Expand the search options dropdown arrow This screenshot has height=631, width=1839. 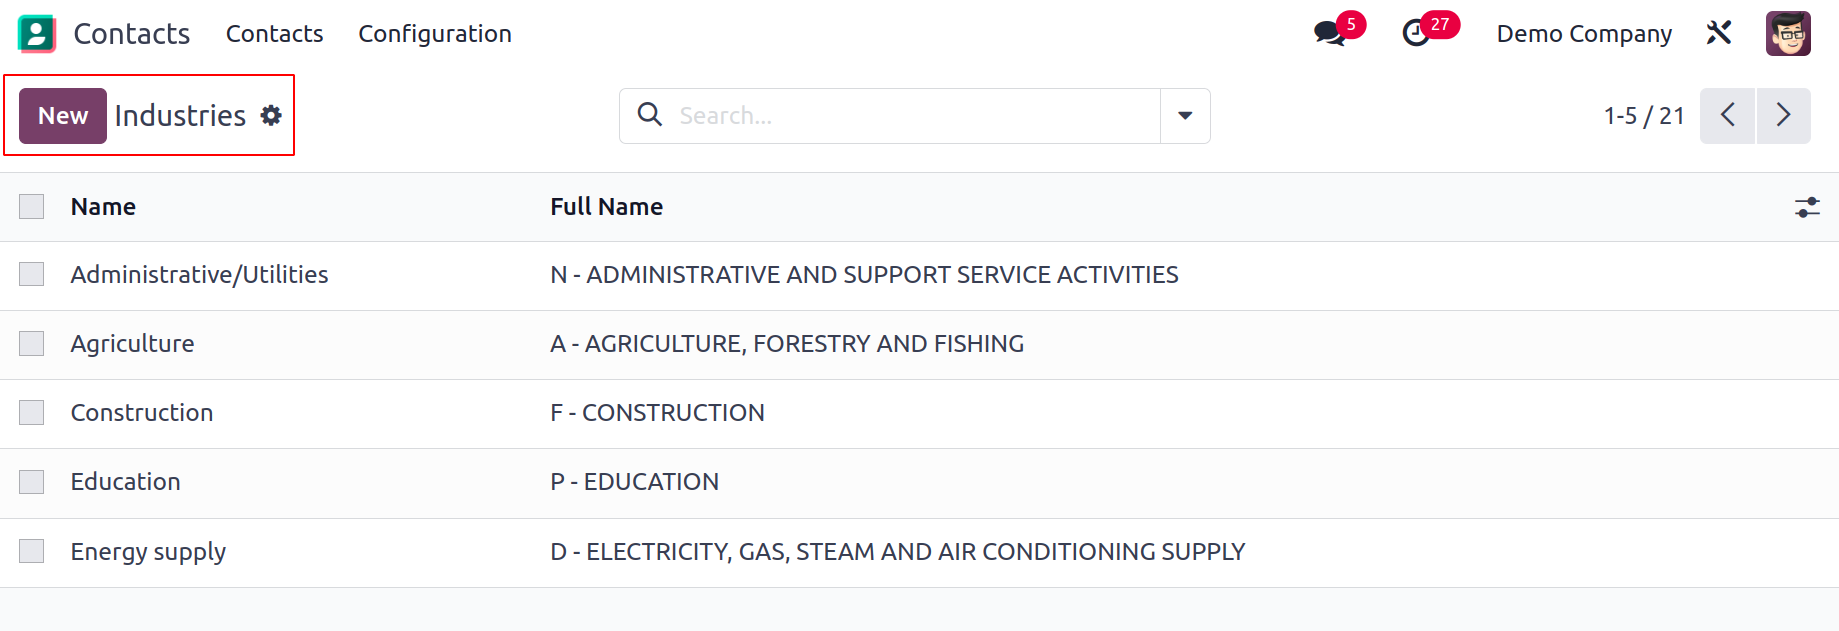pyautogui.click(x=1185, y=116)
